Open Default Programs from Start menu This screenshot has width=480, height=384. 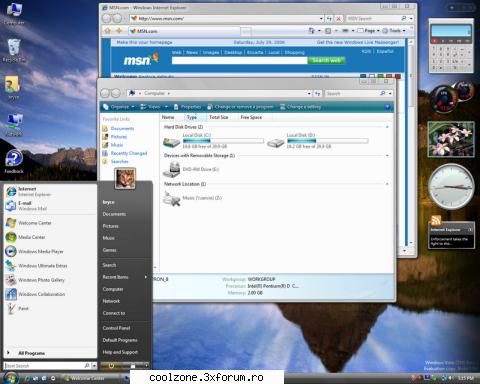[120, 340]
